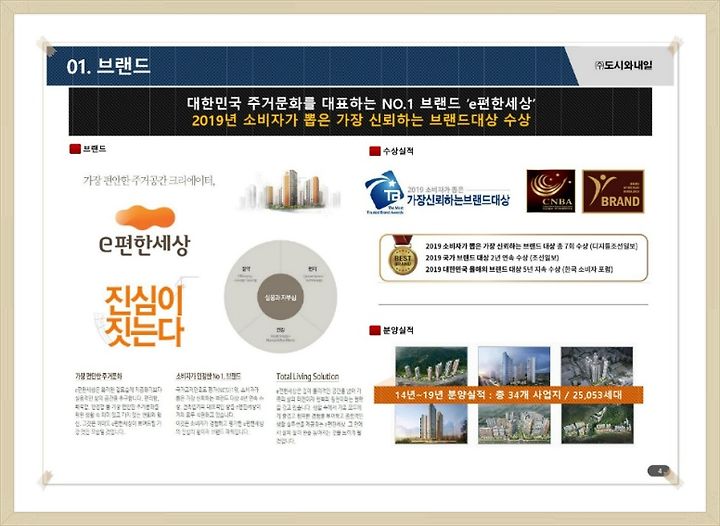
Task: Click the page number 4 badge
Action: [x=658, y=470]
